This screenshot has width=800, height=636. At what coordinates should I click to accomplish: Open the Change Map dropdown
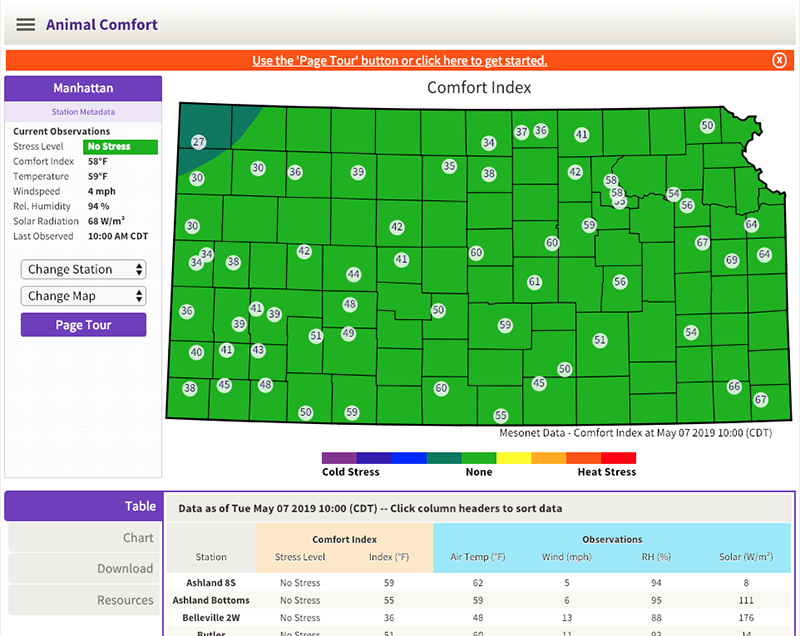(x=83, y=296)
